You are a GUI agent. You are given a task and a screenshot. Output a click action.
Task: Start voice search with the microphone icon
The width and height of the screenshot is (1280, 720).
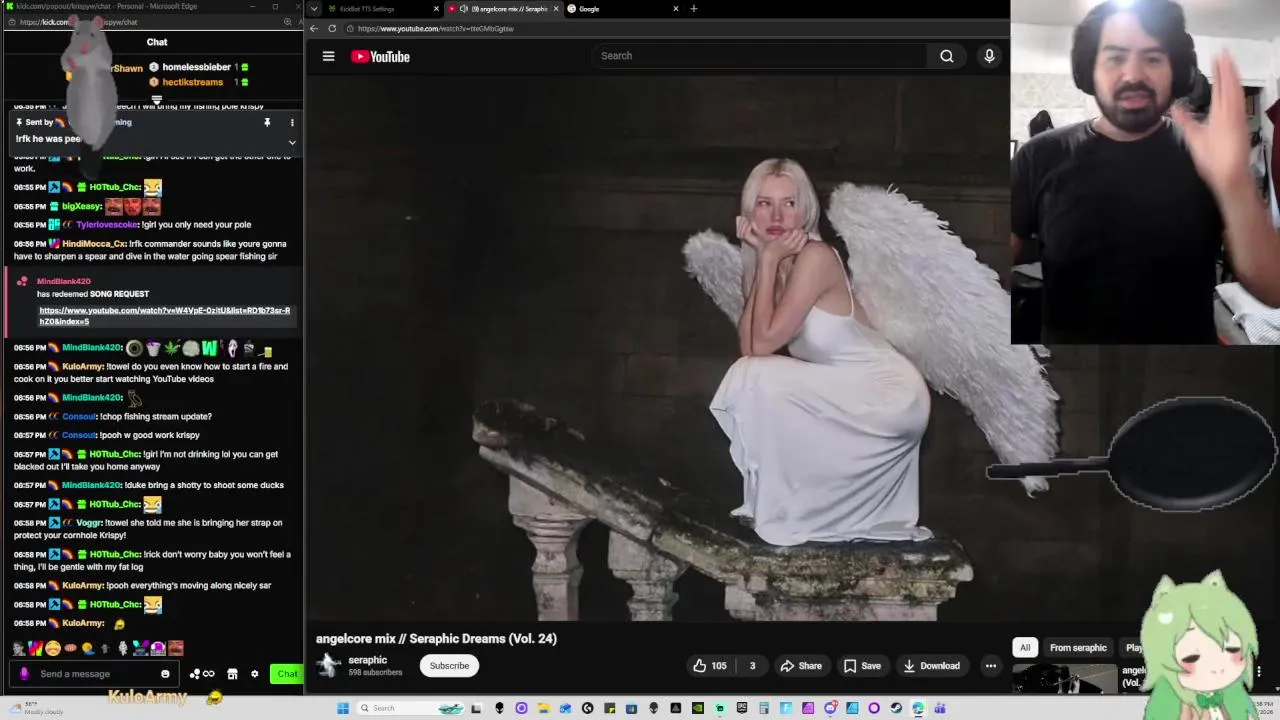pos(989,56)
